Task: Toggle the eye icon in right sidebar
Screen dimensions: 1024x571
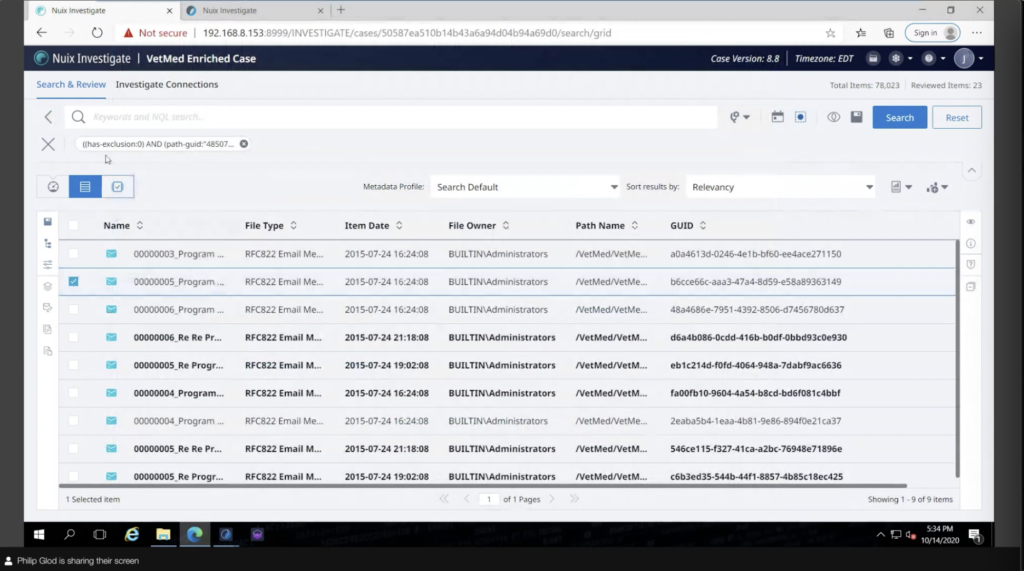Action: tap(971, 221)
